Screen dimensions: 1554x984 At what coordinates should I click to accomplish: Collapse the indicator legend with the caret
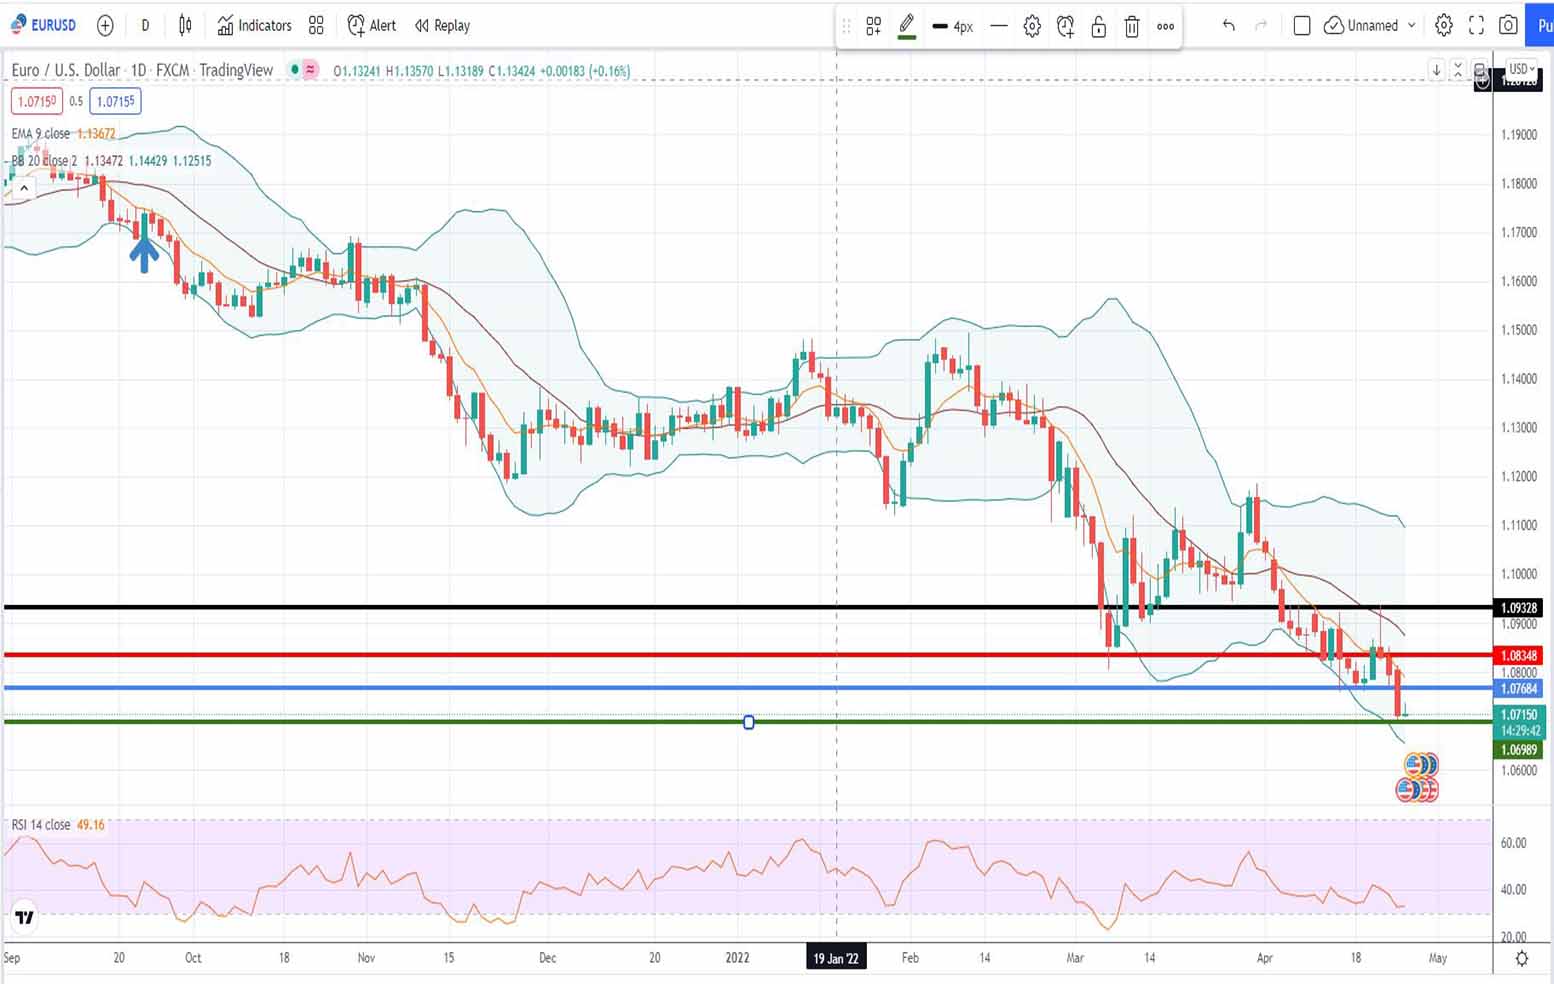pos(23,187)
